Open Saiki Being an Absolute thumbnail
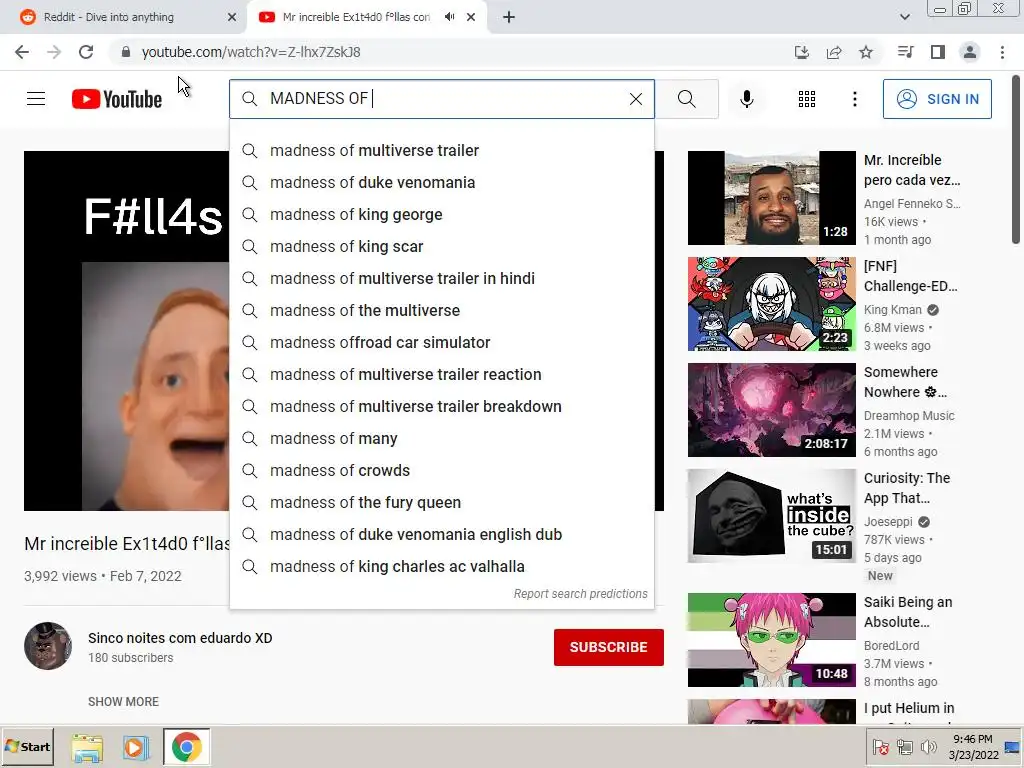Screen dimensions: 1024x768 [x=771, y=639]
